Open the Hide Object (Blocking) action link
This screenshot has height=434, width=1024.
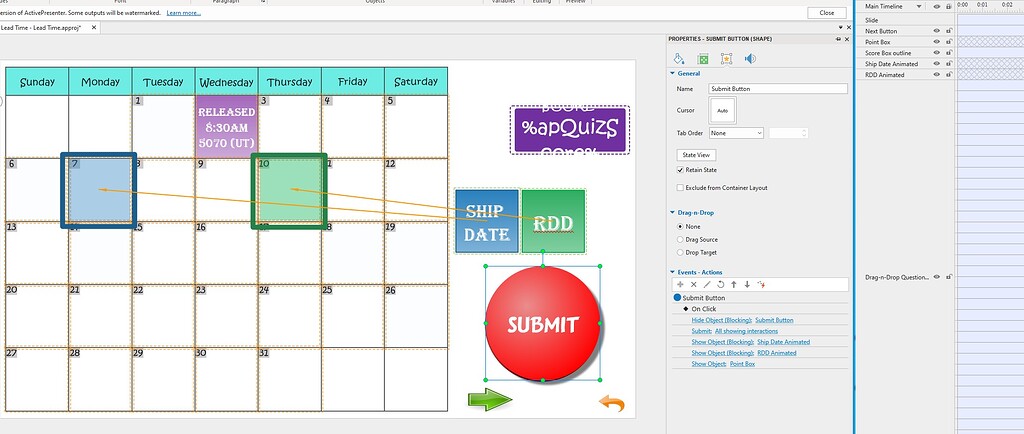[722, 320]
